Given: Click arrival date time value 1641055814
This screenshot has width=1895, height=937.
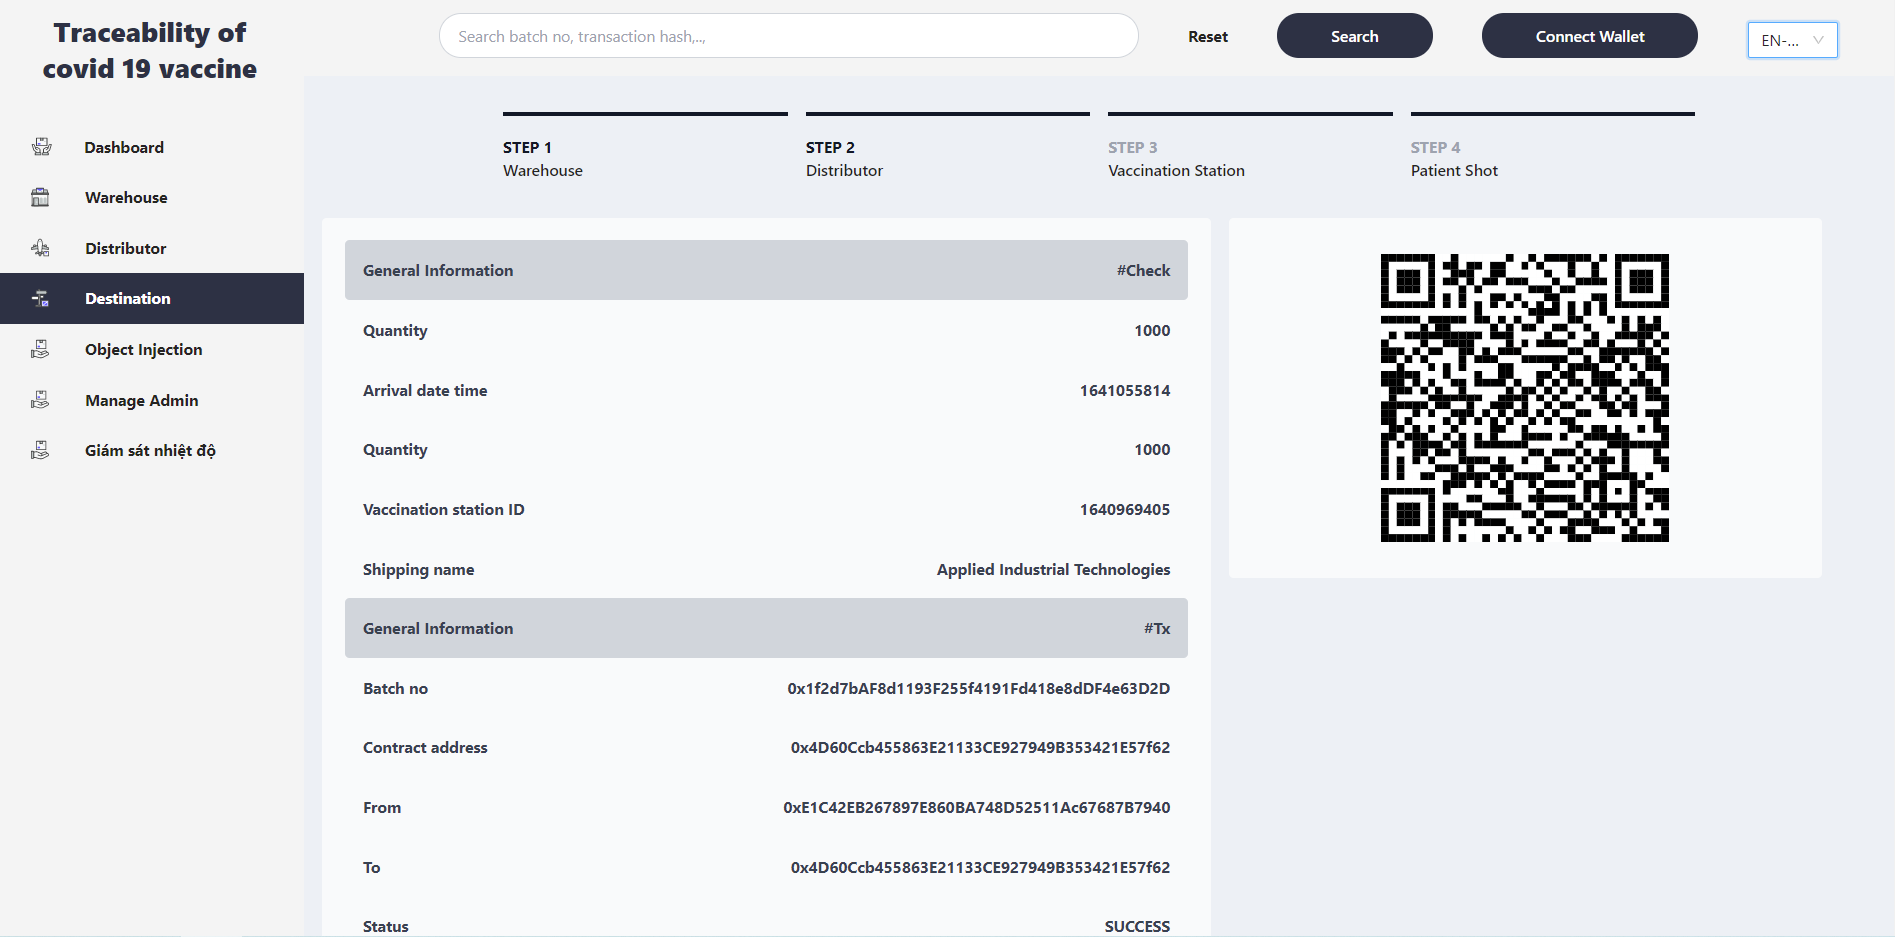Looking at the screenshot, I should tap(1125, 390).
